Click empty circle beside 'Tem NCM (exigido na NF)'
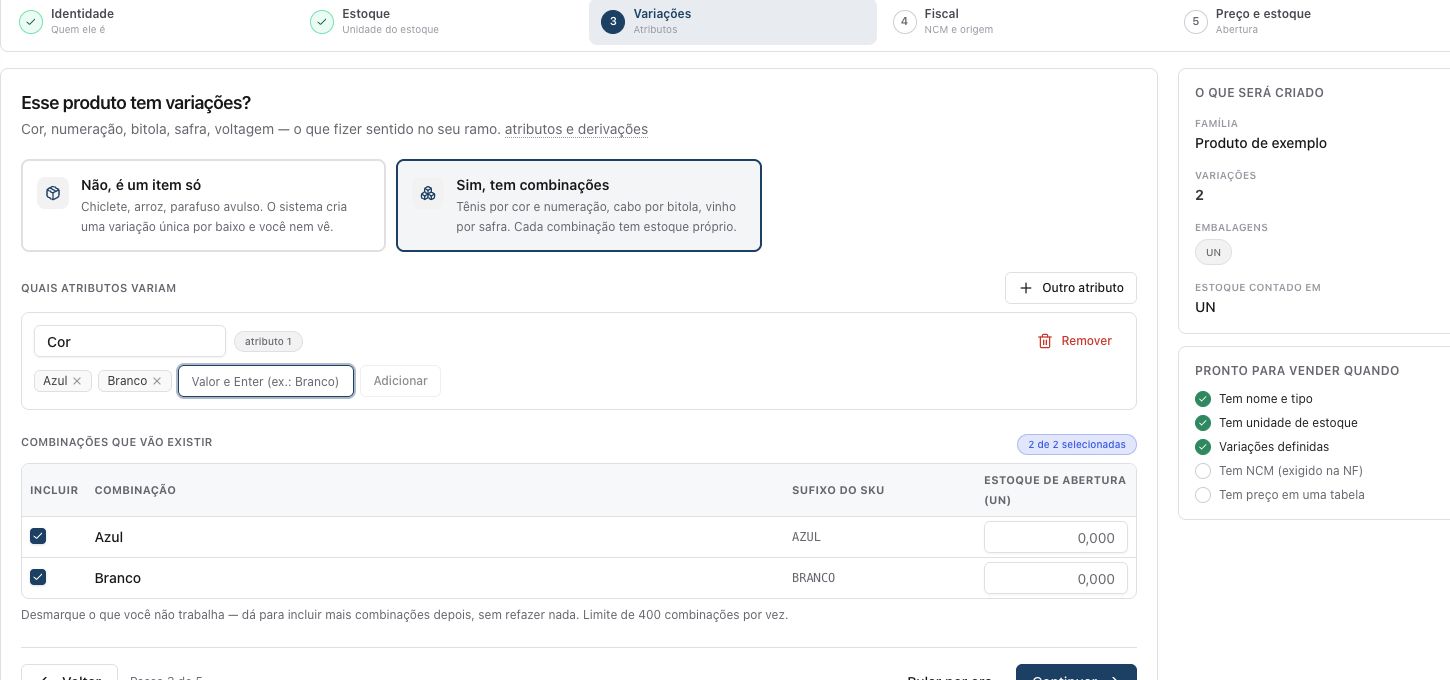Screen dimensions: 1450x680 1203,471
